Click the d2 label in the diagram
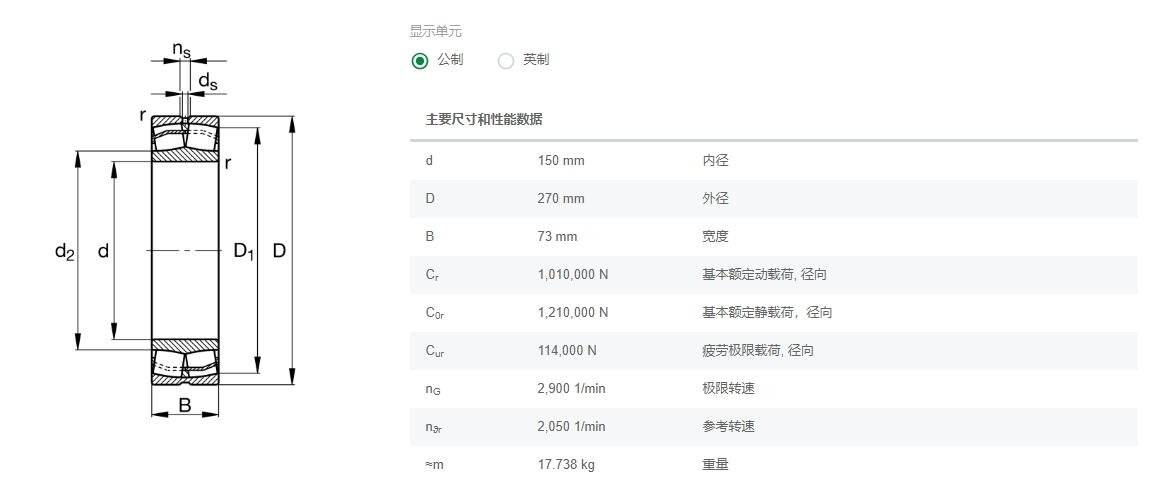 coord(65,252)
